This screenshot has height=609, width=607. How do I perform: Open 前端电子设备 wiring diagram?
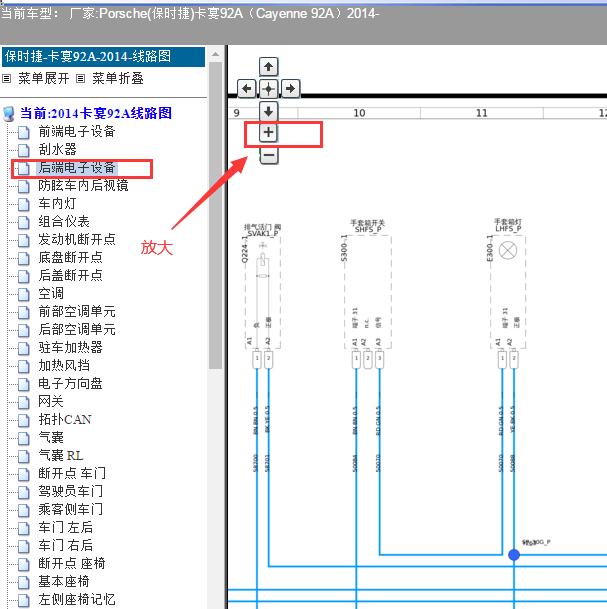pos(77,132)
